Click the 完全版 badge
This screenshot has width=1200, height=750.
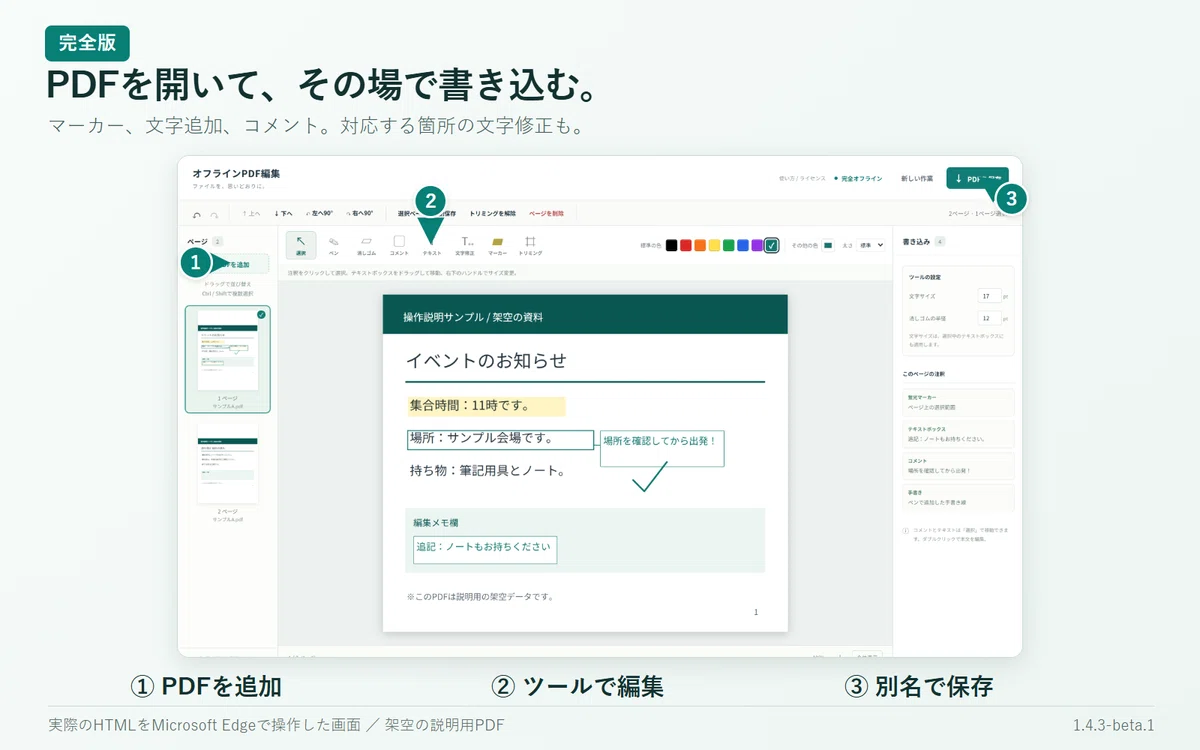[x=87, y=43]
